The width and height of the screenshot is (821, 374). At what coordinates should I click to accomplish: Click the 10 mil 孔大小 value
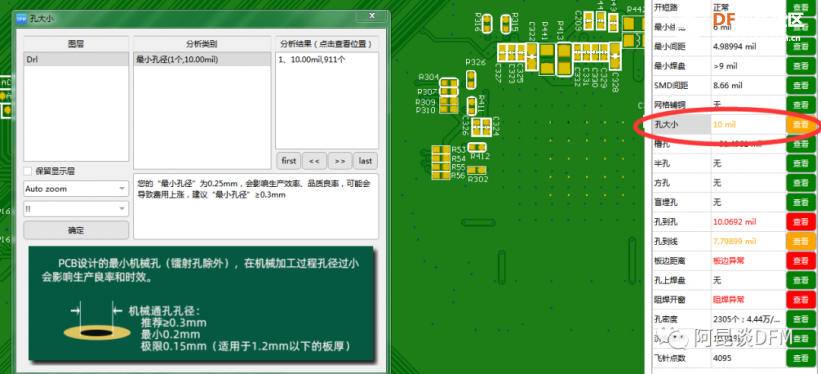click(724, 124)
